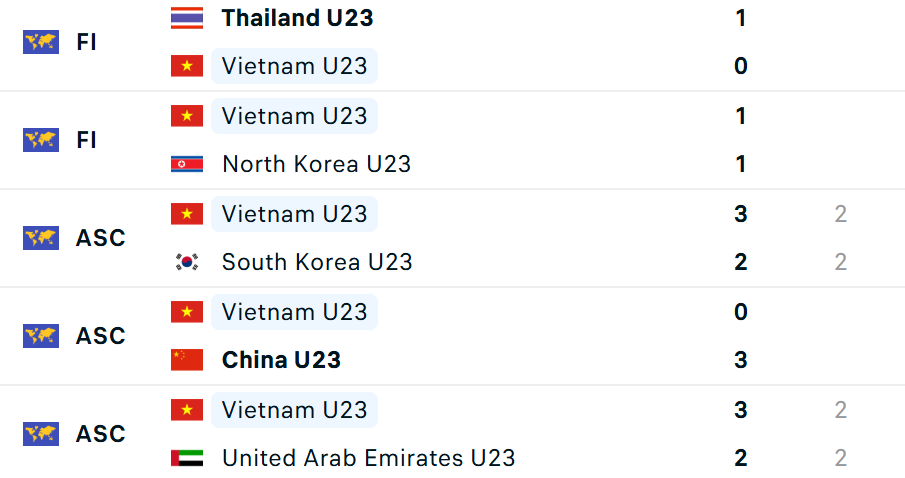Screen dimensions: 905x478
Task: Click the China flag icon
Action: pyautogui.click(x=187, y=360)
